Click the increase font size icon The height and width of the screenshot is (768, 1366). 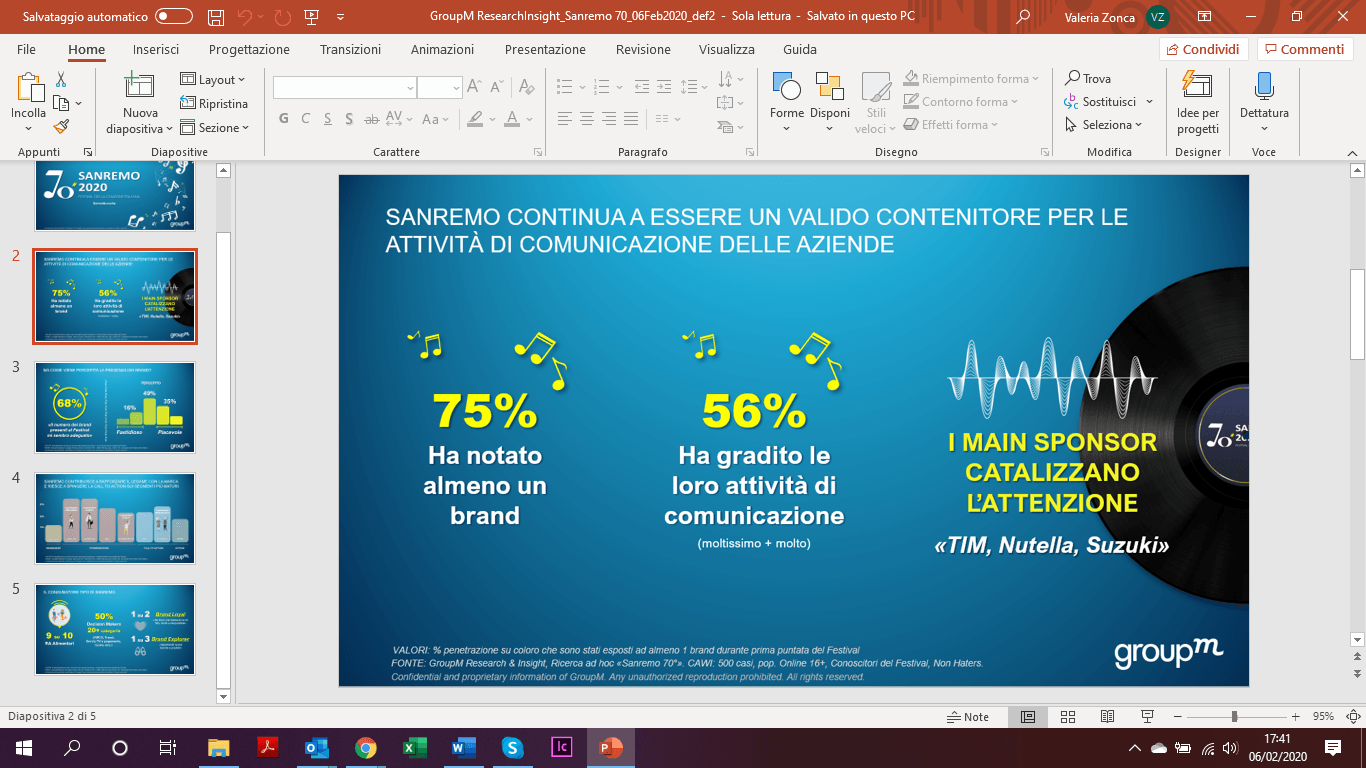click(475, 88)
